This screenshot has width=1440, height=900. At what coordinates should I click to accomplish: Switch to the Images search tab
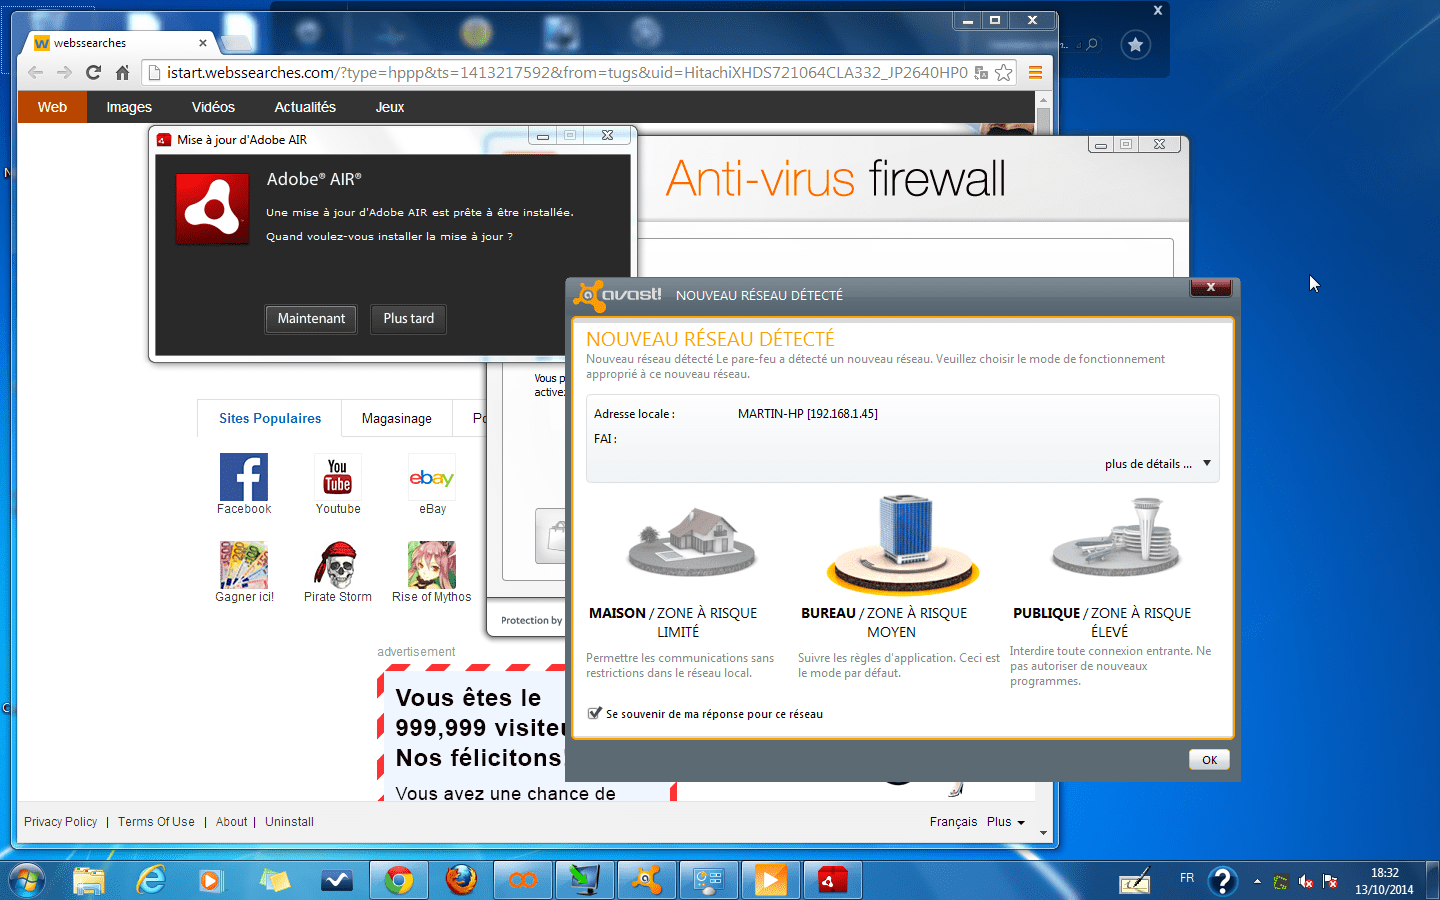tap(129, 107)
